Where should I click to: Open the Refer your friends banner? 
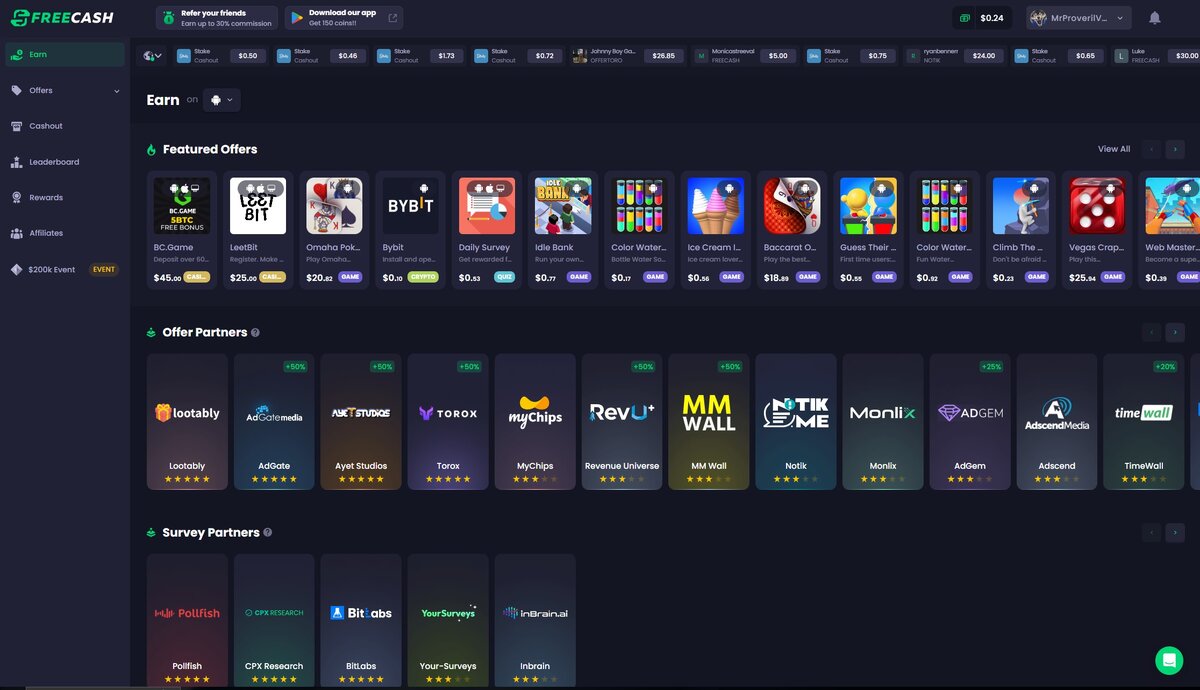point(216,18)
